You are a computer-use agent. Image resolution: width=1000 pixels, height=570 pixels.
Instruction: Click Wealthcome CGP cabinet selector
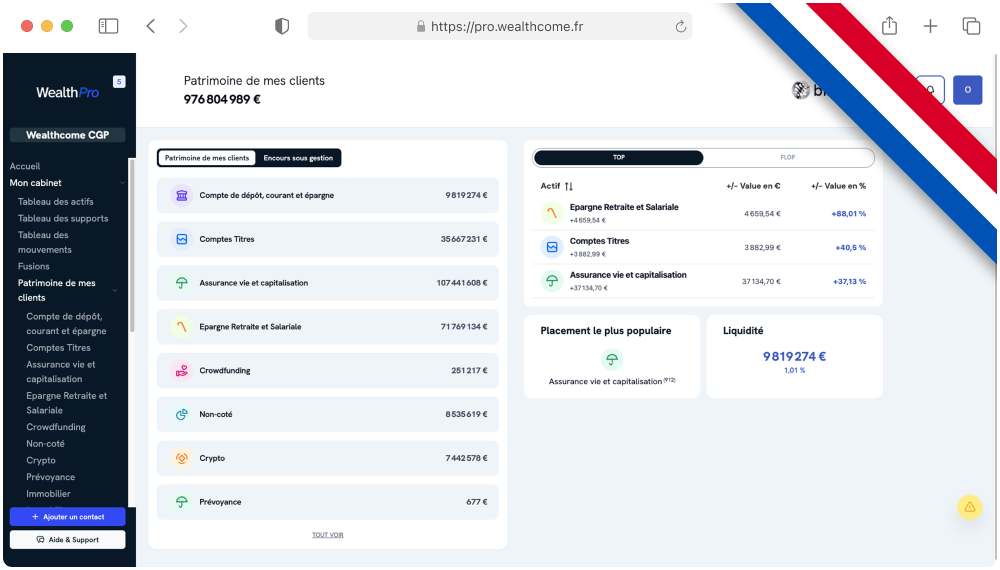[x=68, y=135]
